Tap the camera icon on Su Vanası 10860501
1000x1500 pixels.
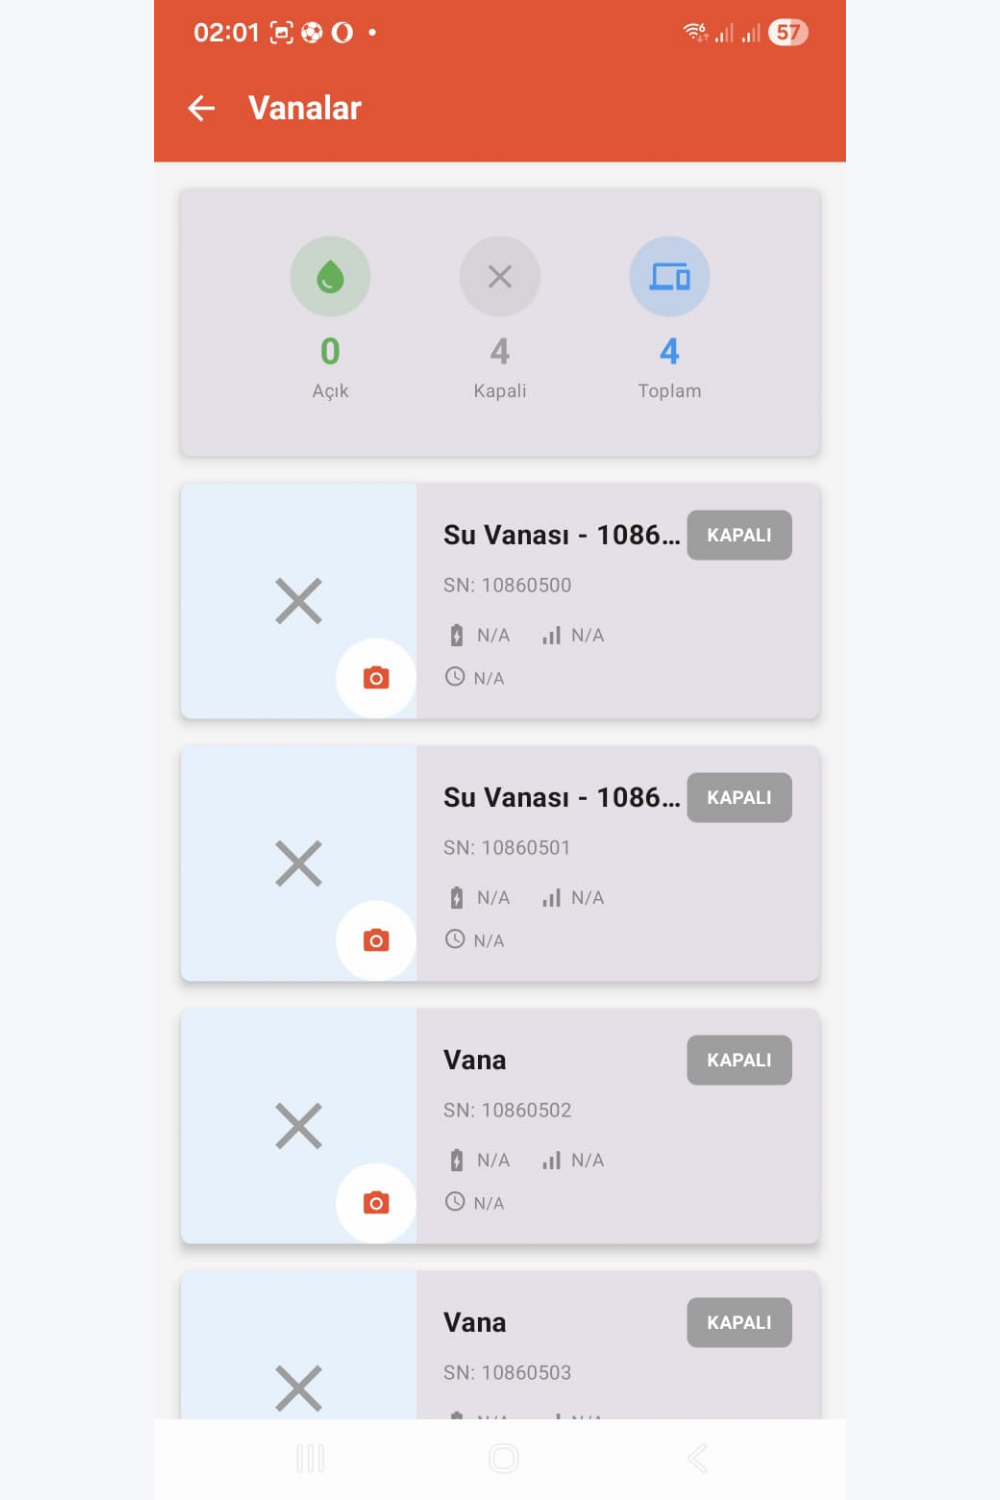pos(376,940)
